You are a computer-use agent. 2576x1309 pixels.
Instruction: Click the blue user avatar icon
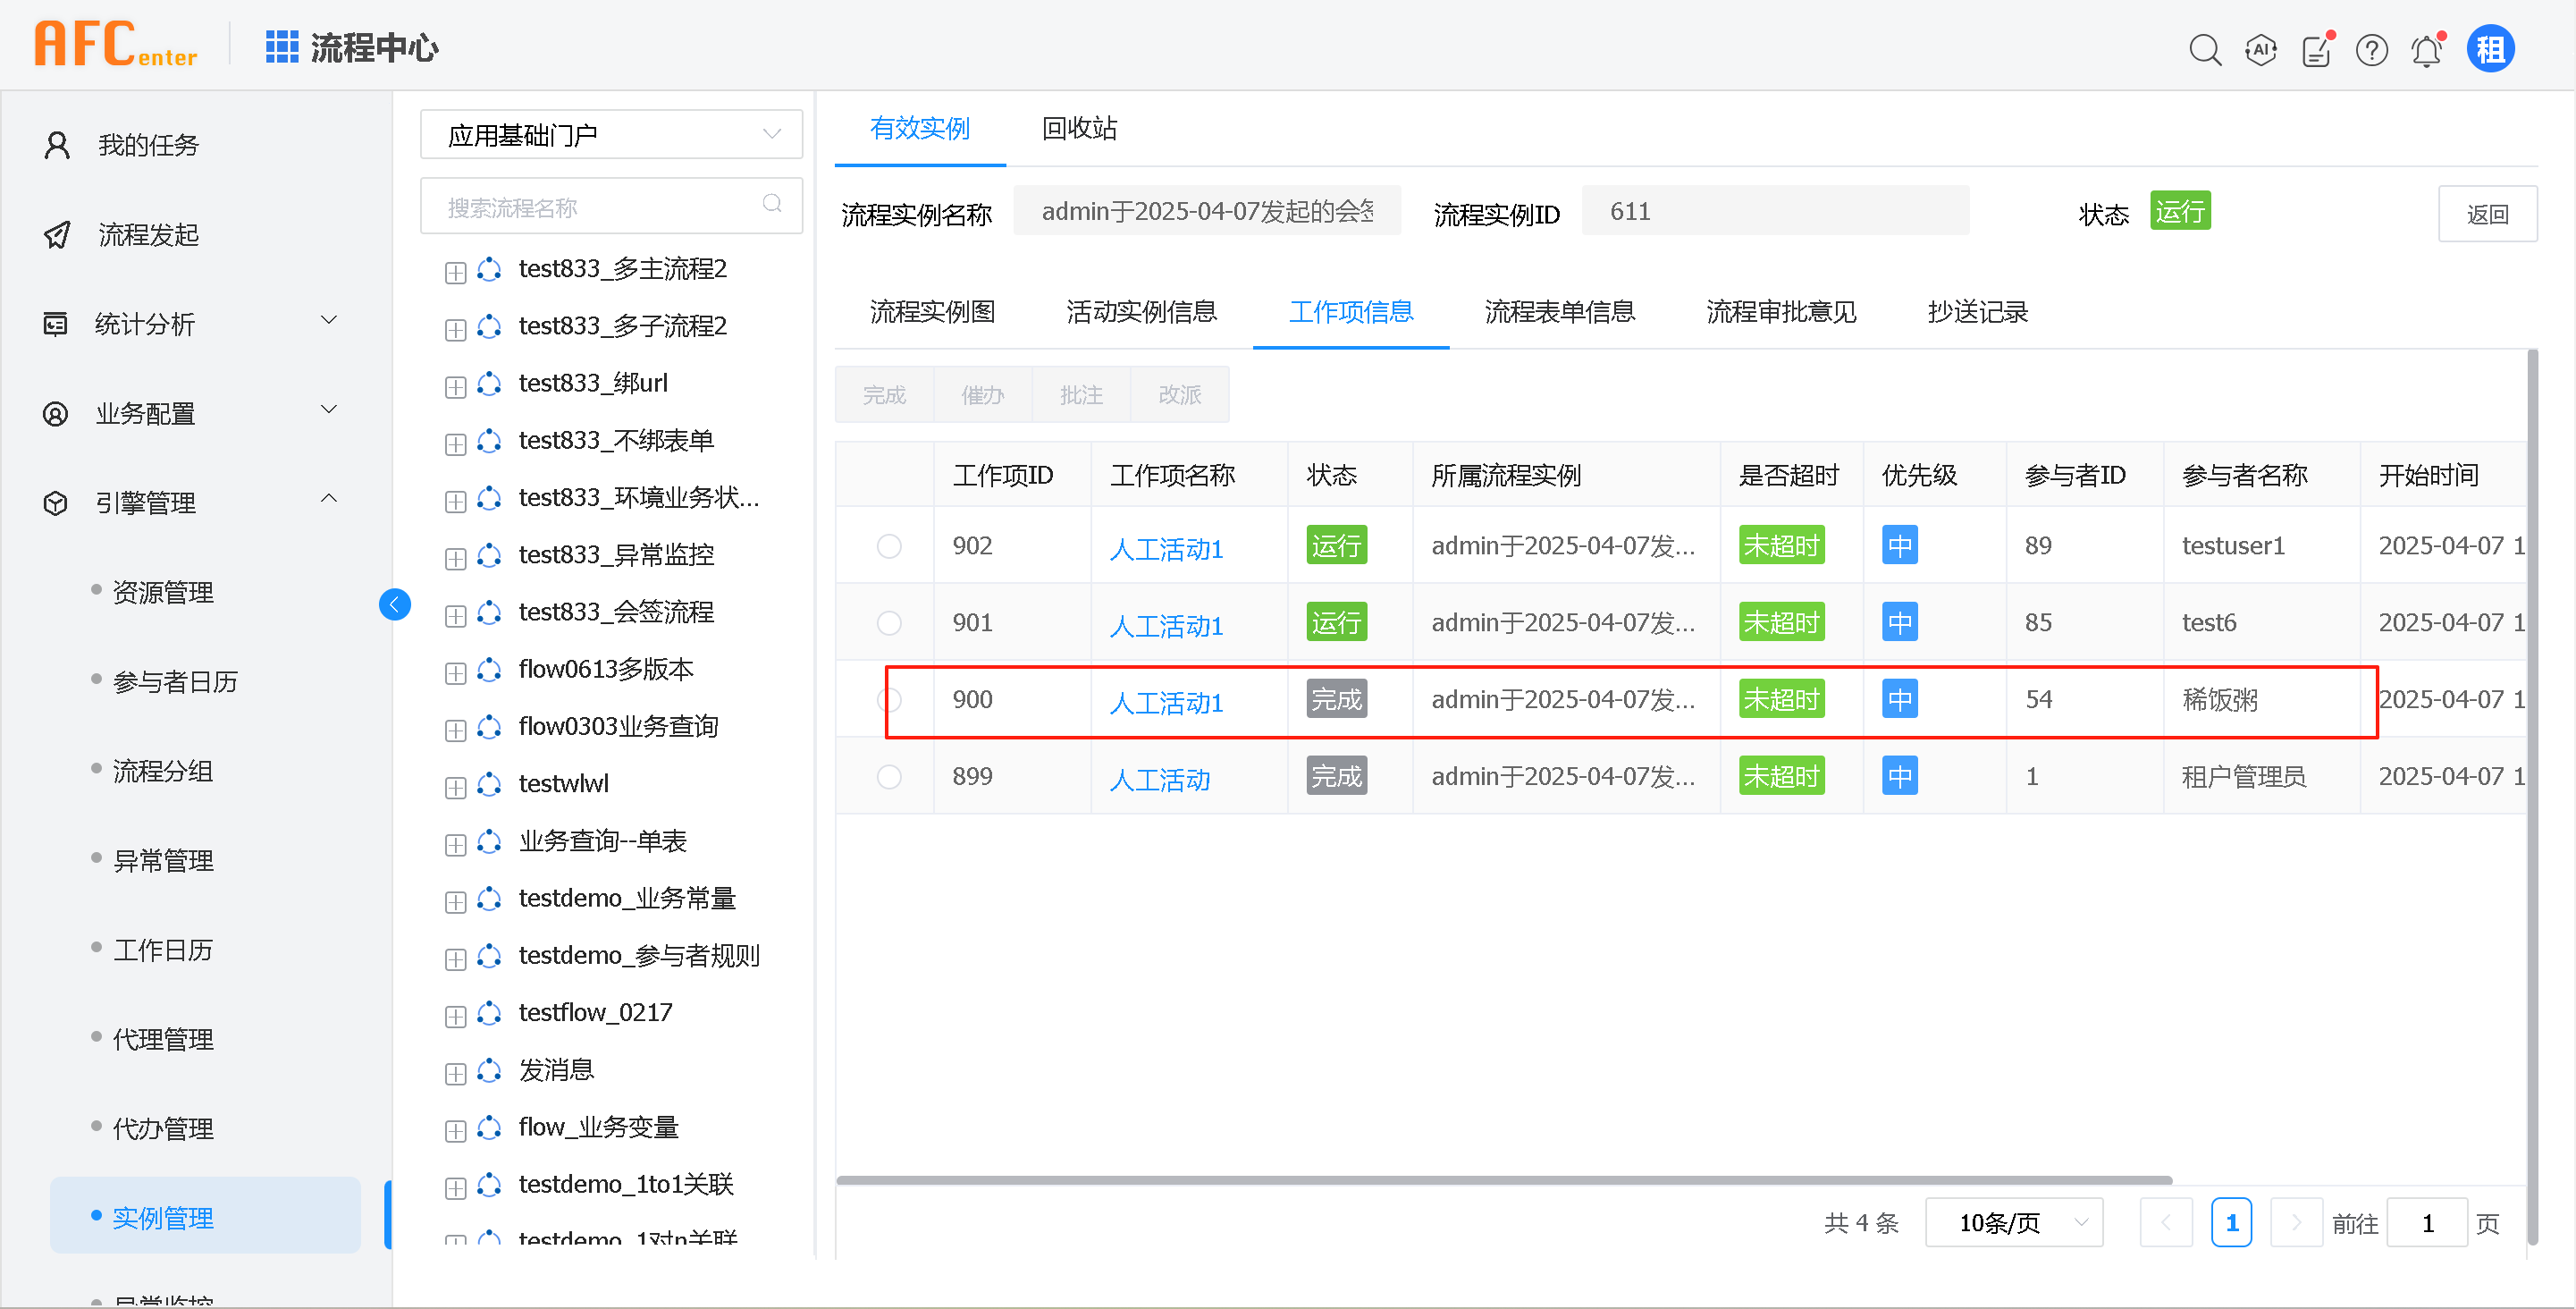point(2490,49)
